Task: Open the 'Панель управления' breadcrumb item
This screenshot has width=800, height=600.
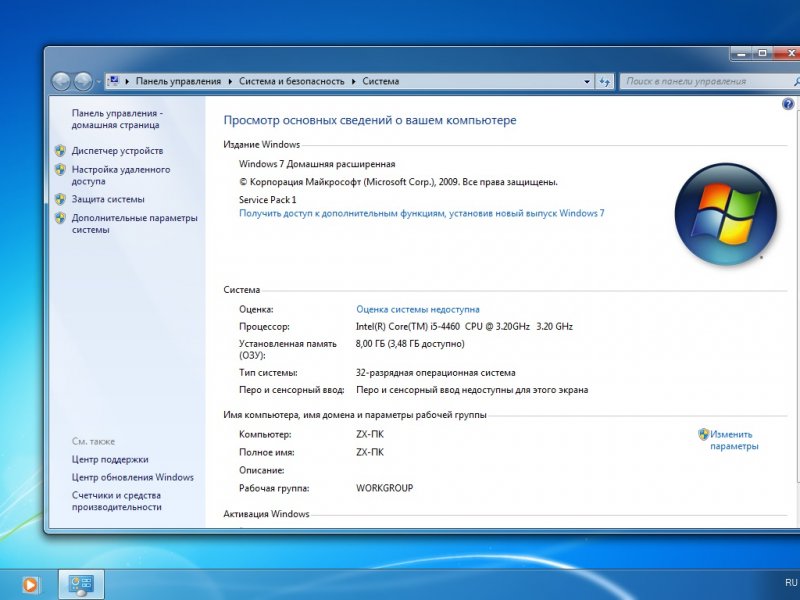Action: 178,81
